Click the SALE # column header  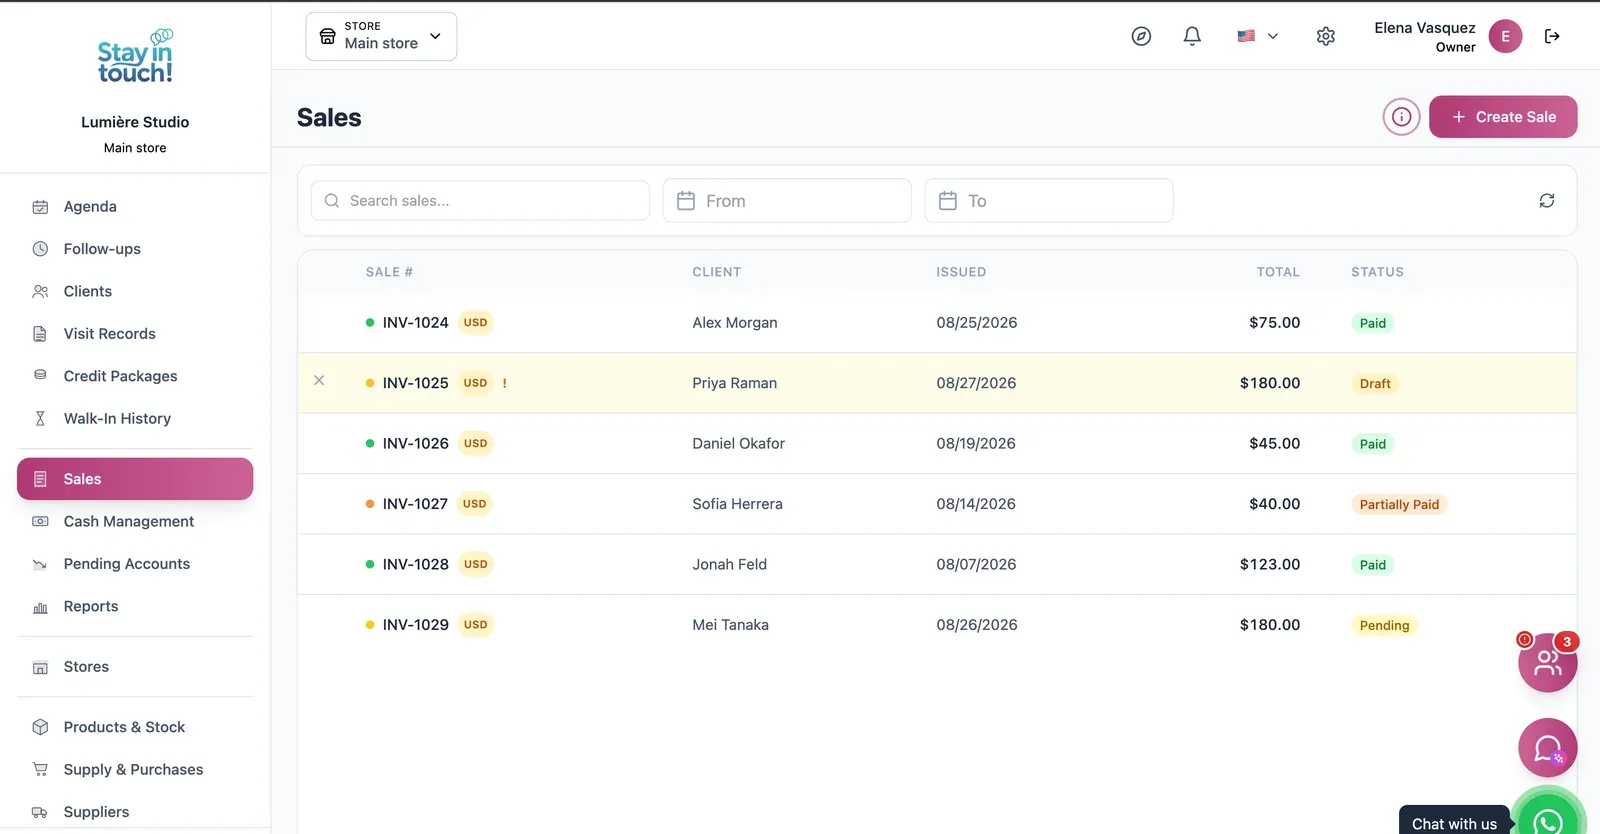pos(389,272)
